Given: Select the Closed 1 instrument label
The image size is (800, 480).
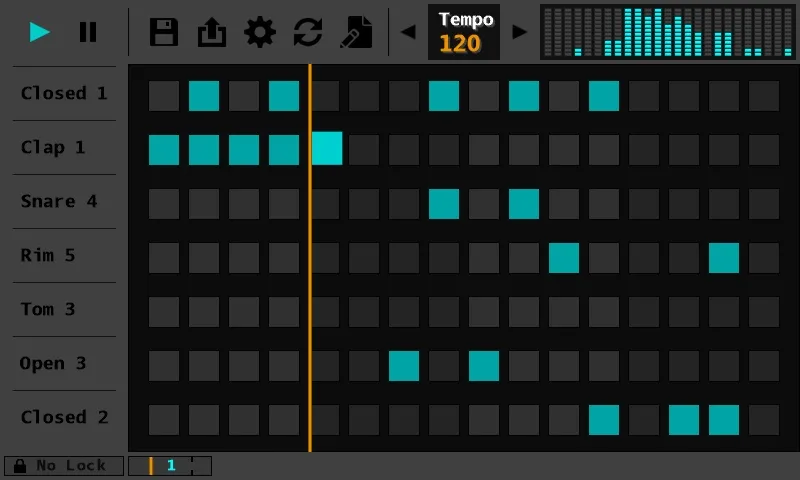Looking at the screenshot, I should pos(64,93).
